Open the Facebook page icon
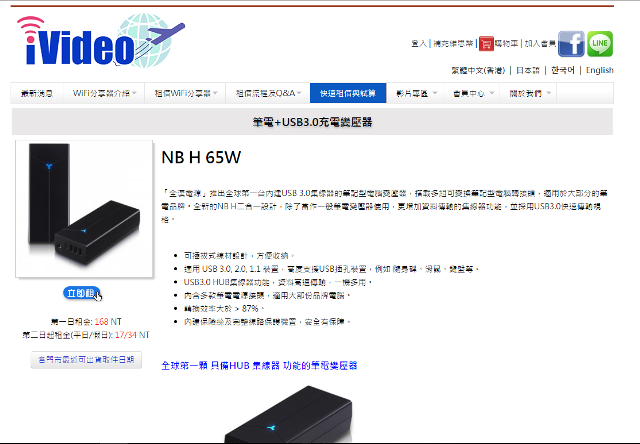 571,44
